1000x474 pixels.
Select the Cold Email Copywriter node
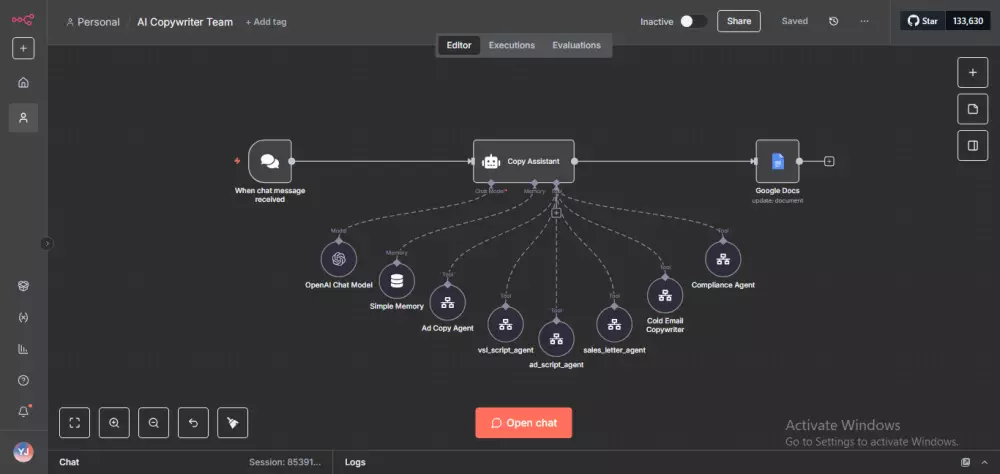pos(665,295)
